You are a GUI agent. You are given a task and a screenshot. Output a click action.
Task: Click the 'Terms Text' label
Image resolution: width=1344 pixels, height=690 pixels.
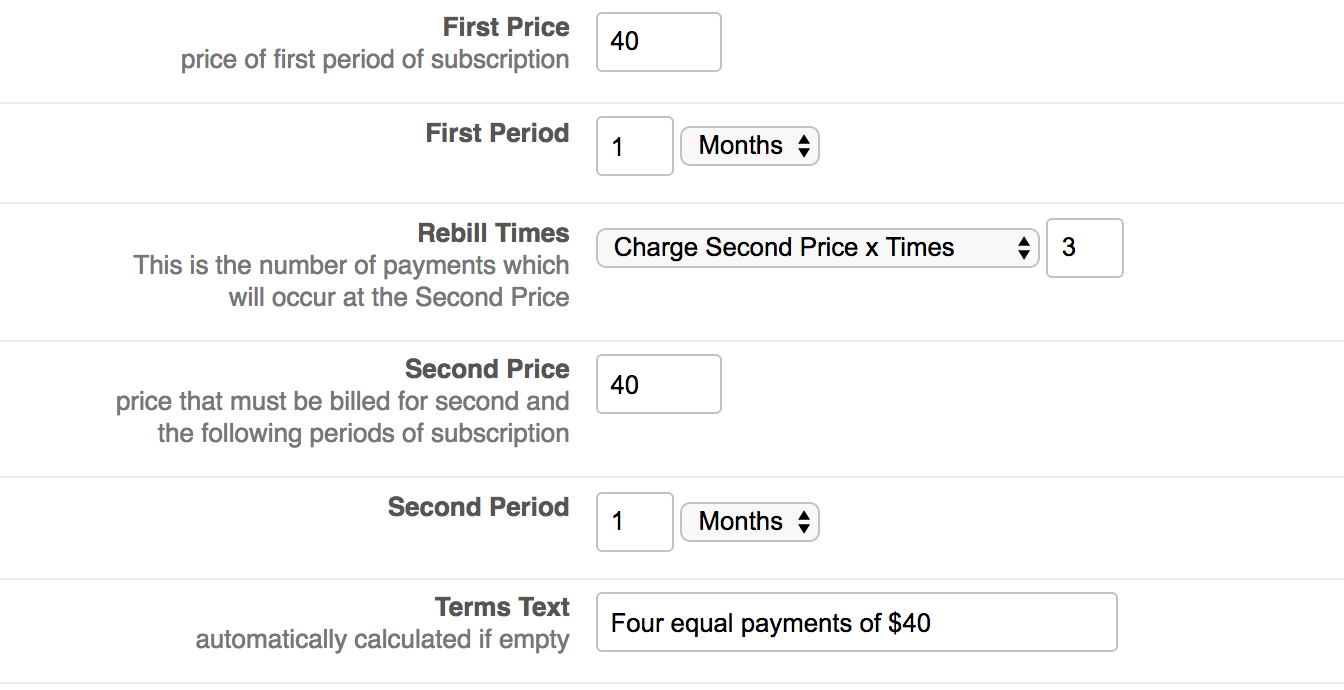coord(502,607)
